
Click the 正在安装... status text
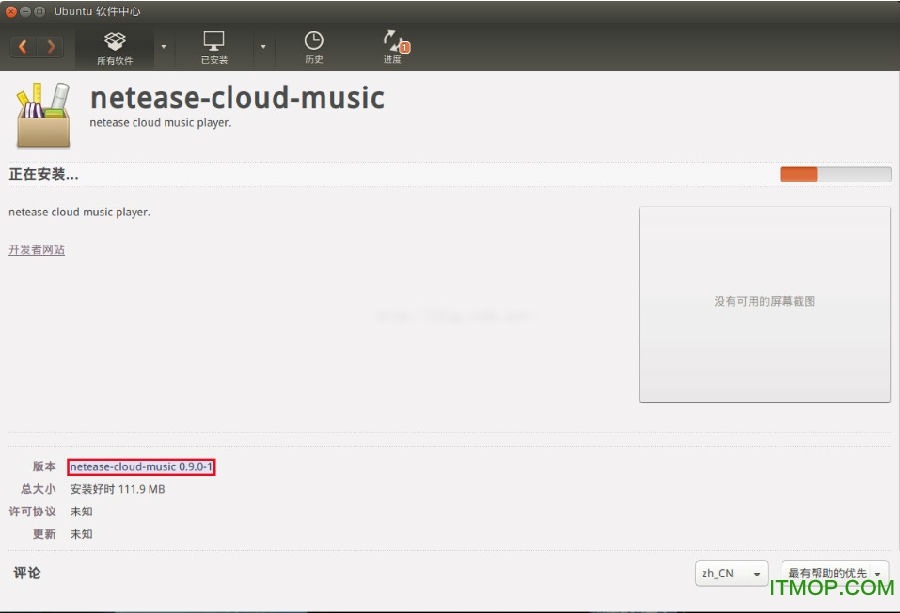pyautogui.click(x=44, y=174)
